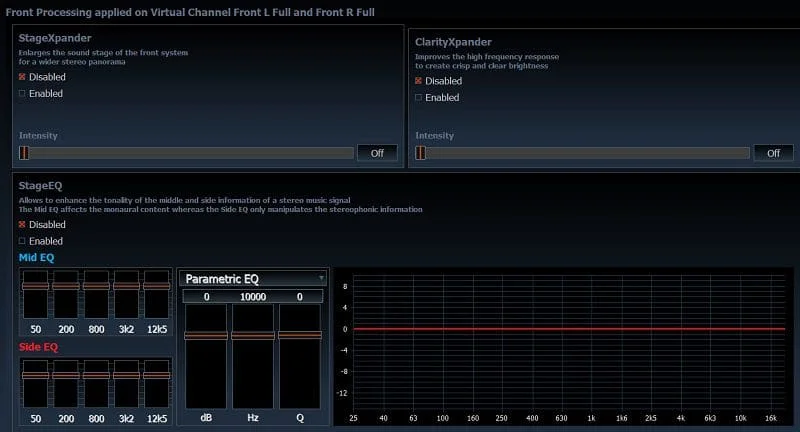
Task: Click the parametric Hz frequency fader
Action: point(253,335)
